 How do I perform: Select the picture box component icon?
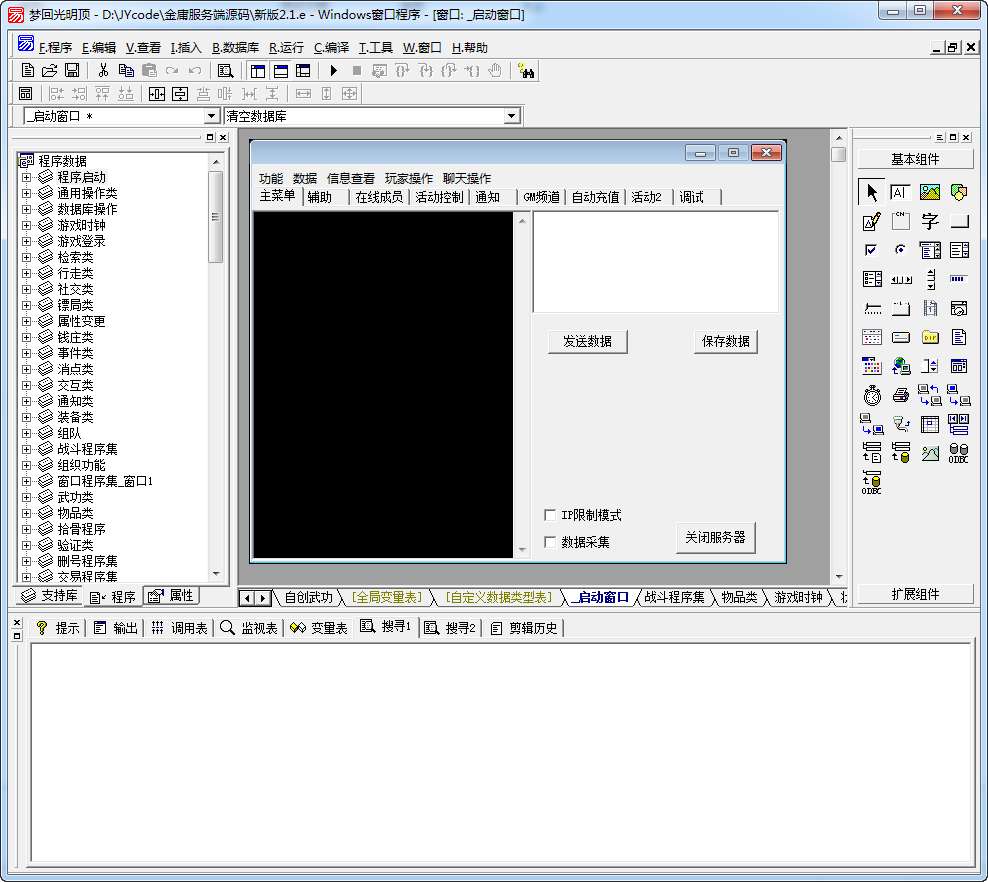tap(930, 192)
